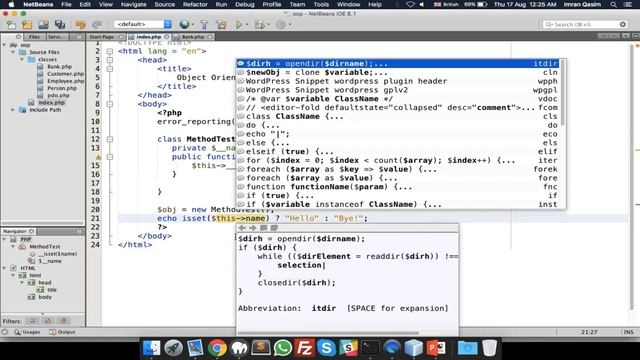Open Customer.php in the project tree
Viewport: 640px width, 360px height.
tap(65, 74)
